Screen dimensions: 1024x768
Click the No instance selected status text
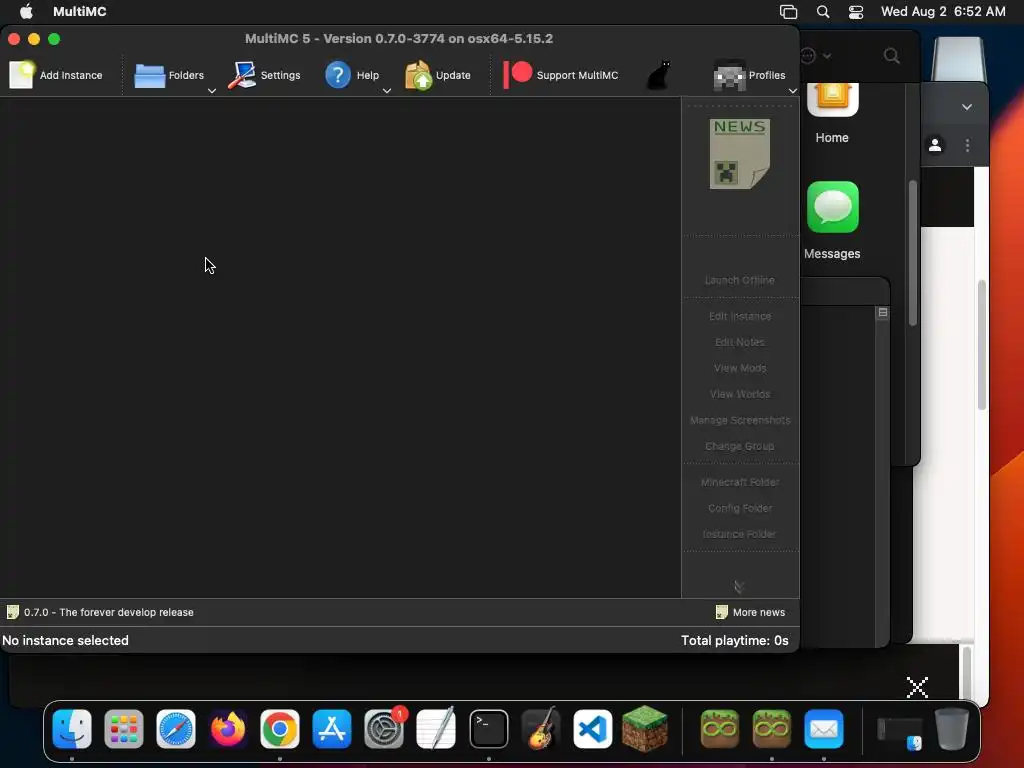pyautogui.click(x=65, y=641)
